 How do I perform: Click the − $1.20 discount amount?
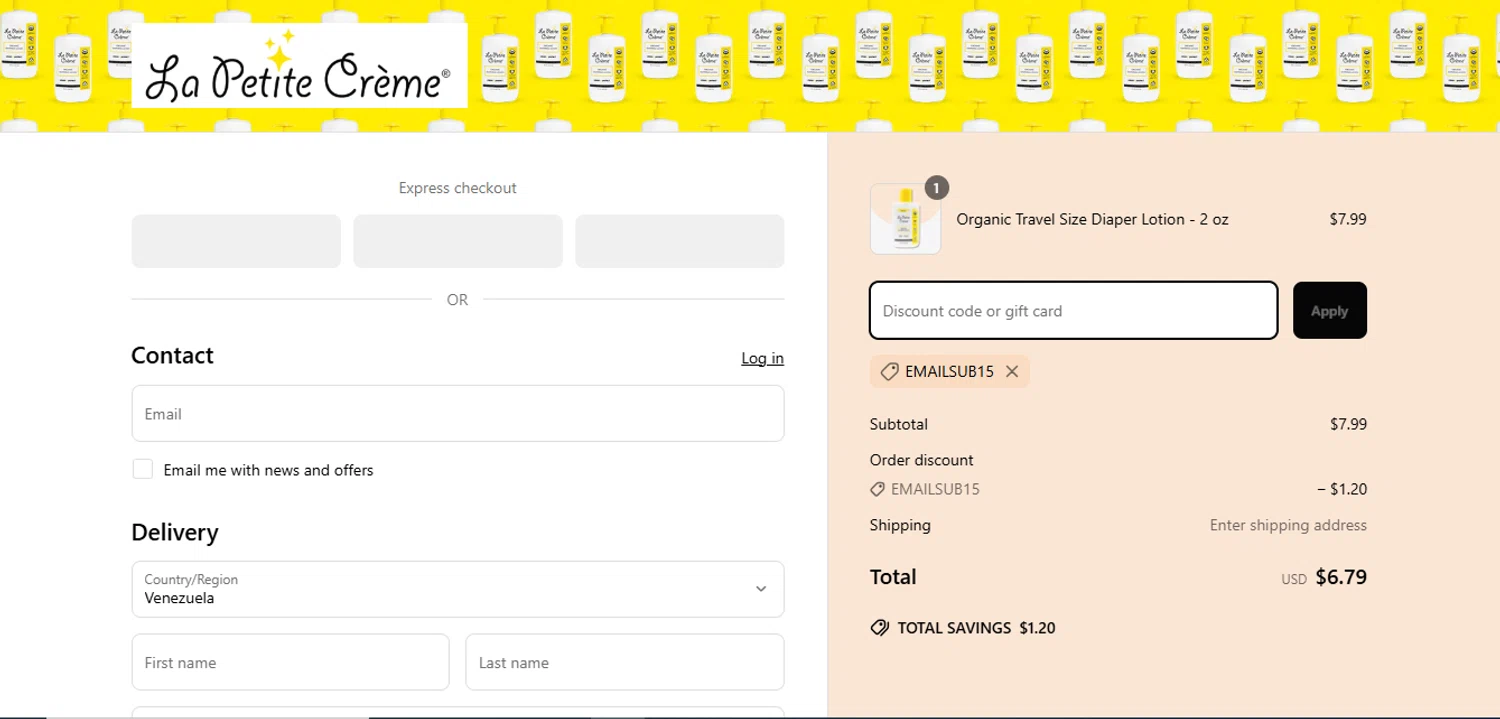point(1342,489)
